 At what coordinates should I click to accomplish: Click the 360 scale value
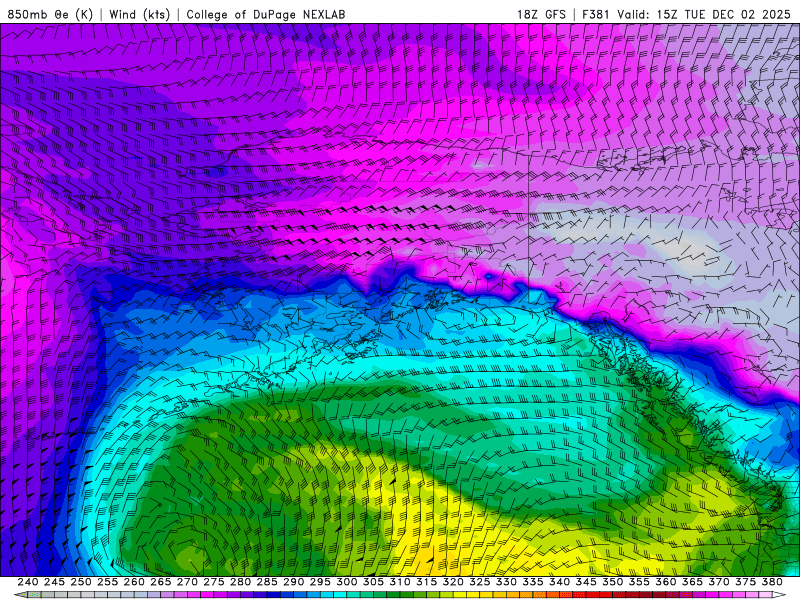(x=666, y=582)
